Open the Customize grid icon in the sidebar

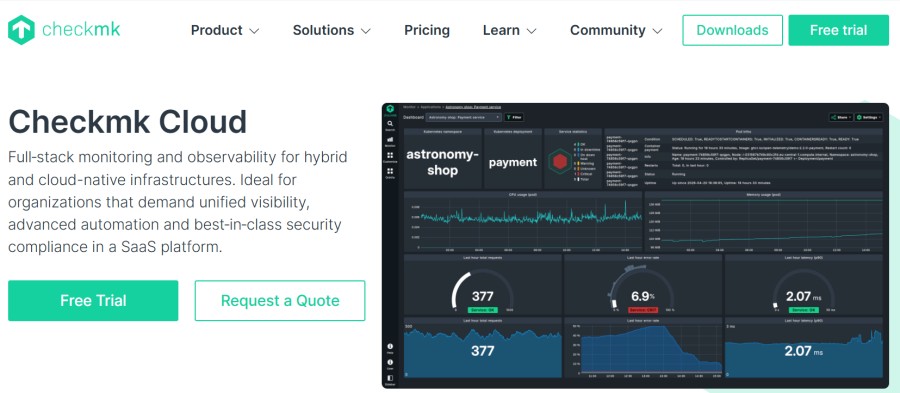pyautogui.click(x=390, y=157)
